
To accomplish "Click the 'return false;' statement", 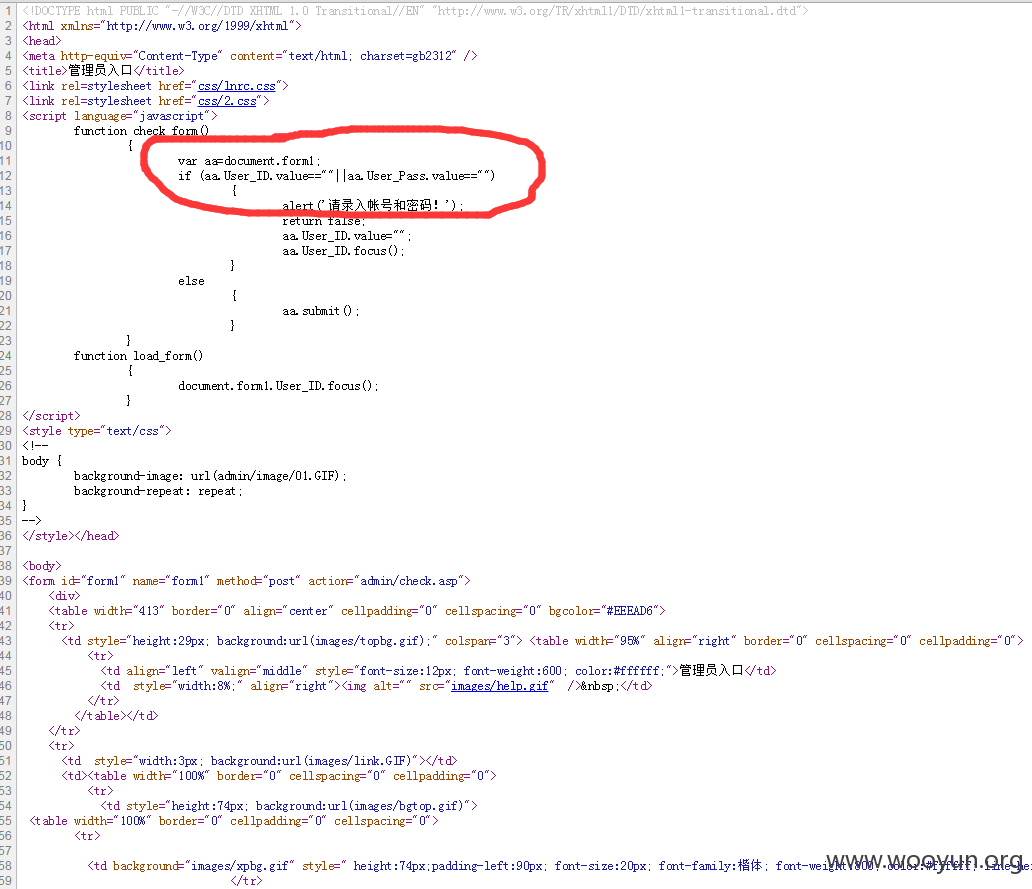I will pyautogui.click(x=324, y=221).
